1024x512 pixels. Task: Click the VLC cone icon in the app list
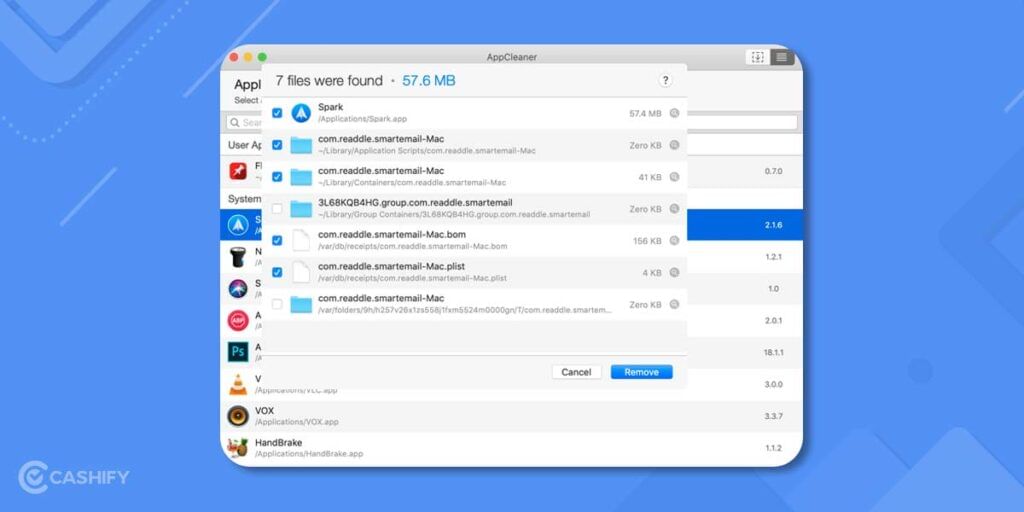click(238, 384)
